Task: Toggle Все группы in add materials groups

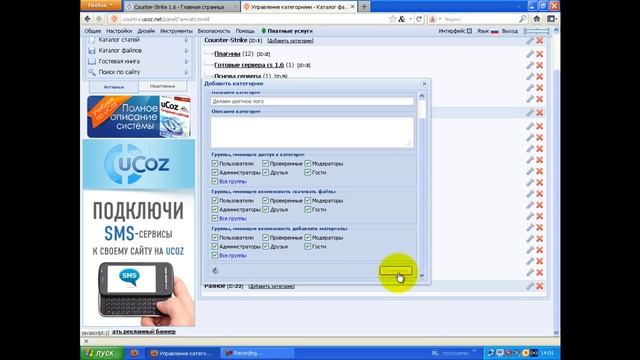Action: [215, 256]
